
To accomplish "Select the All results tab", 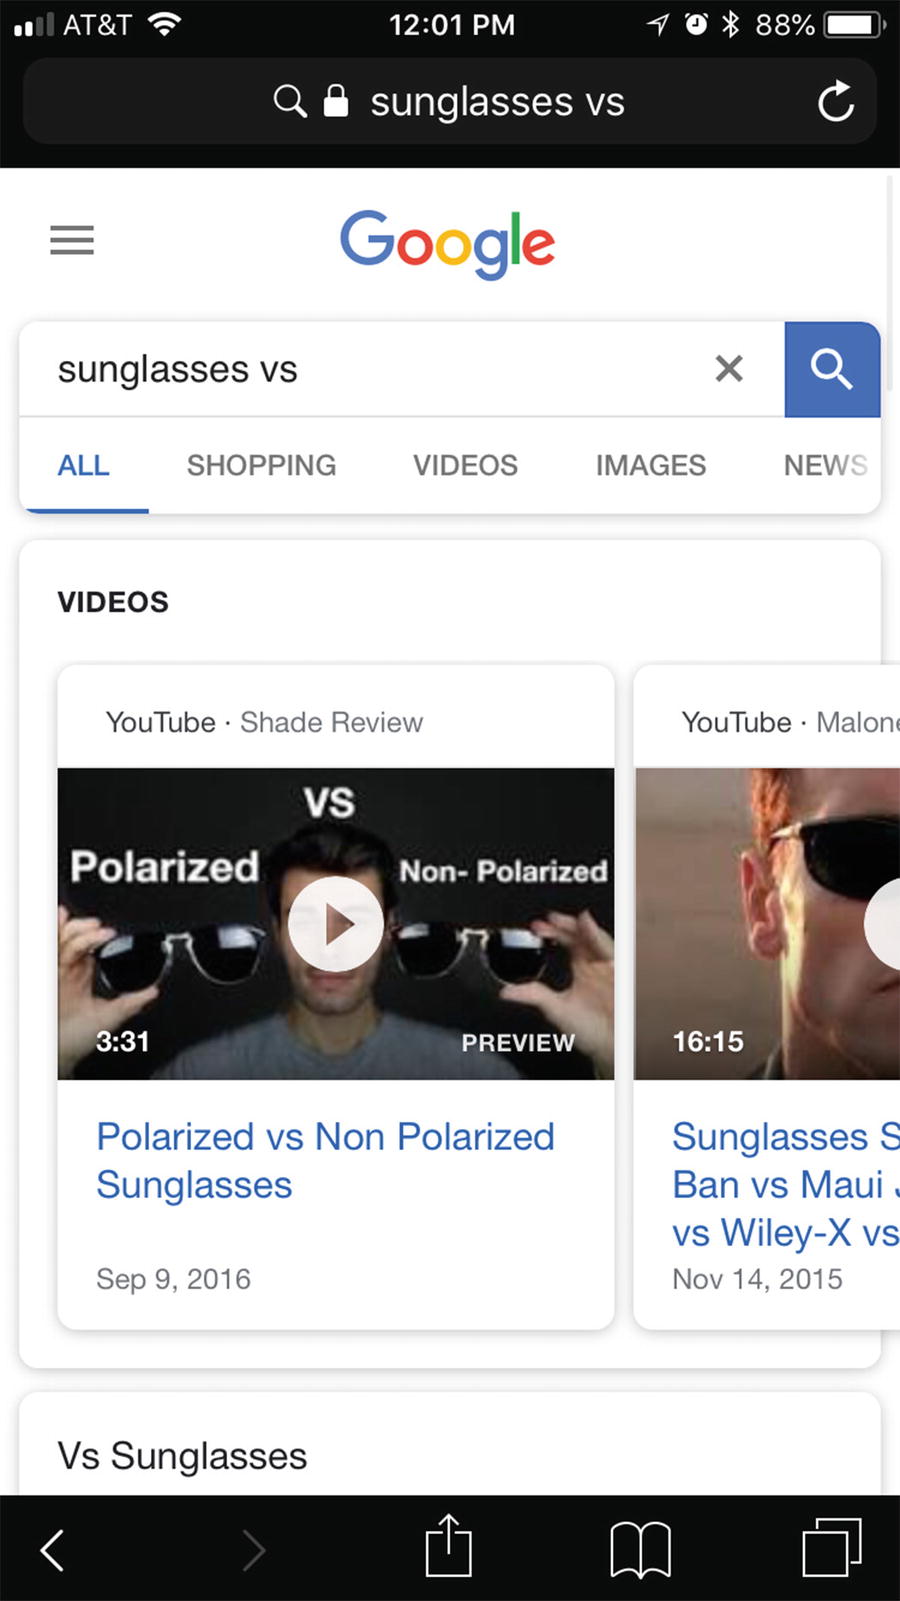I will click(84, 465).
